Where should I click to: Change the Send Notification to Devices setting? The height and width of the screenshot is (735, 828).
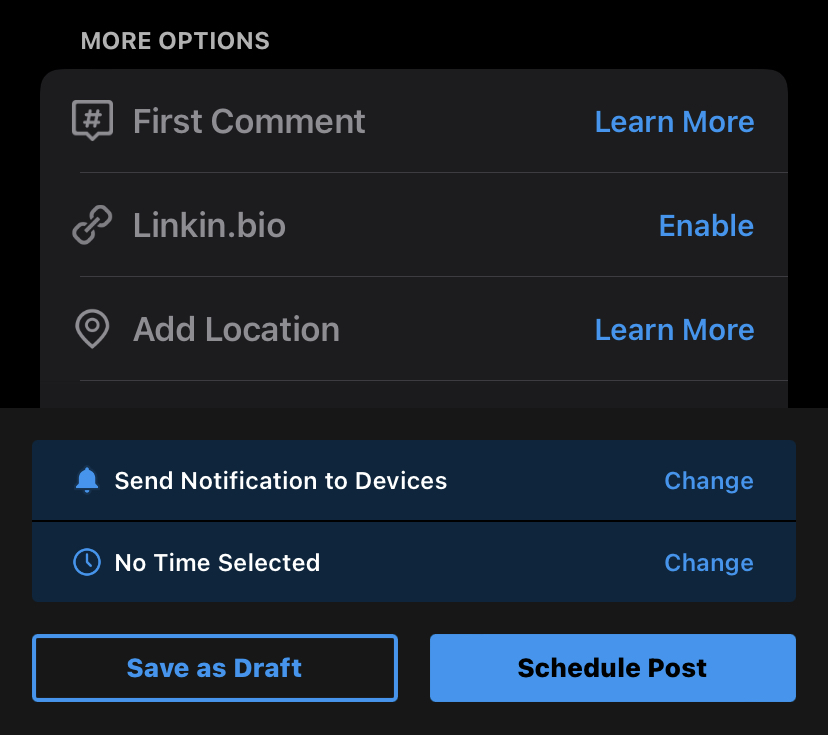pos(708,481)
